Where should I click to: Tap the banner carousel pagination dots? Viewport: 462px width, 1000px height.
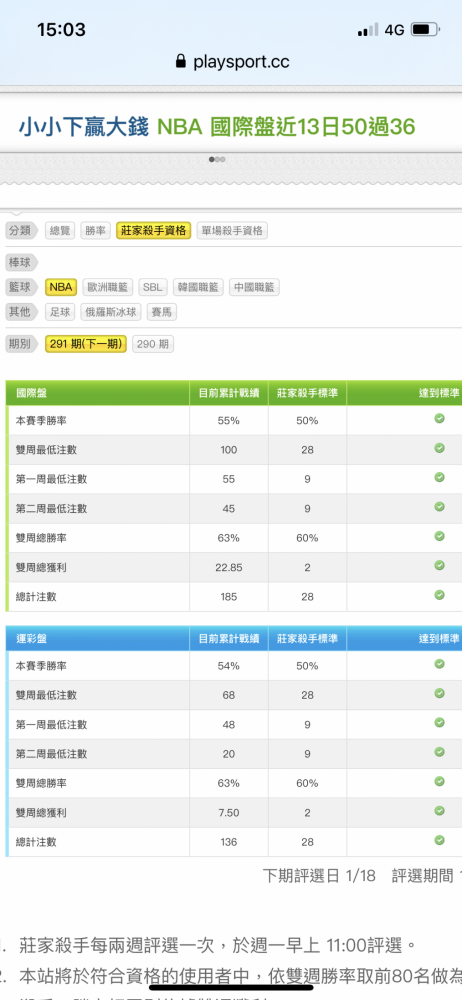pyautogui.click(x=217, y=159)
